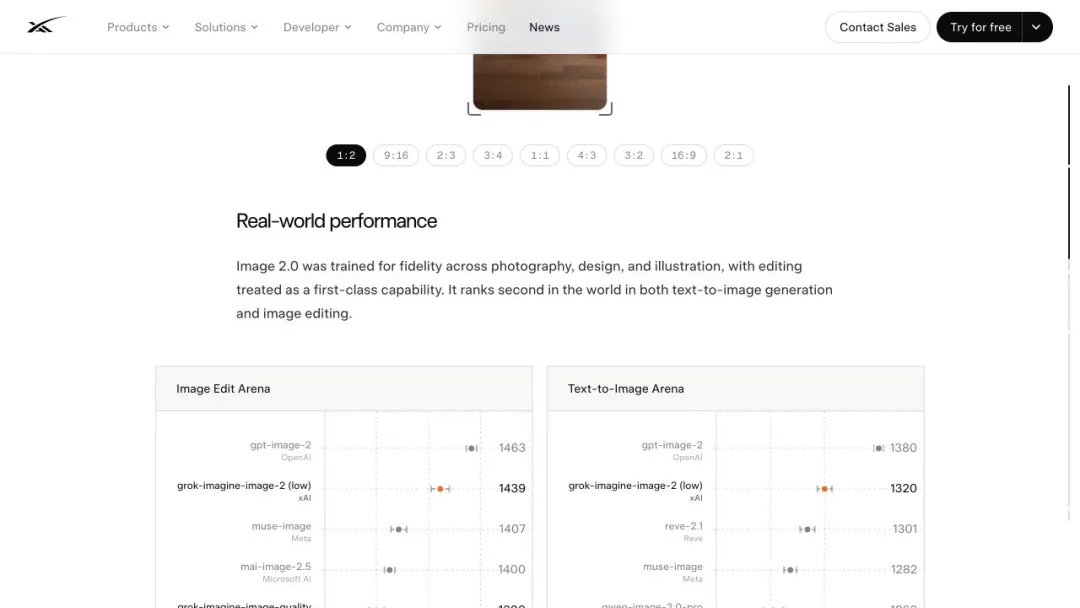Click the 1282 score value
This screenshot has width=1080, height=608.
point(903,569)
